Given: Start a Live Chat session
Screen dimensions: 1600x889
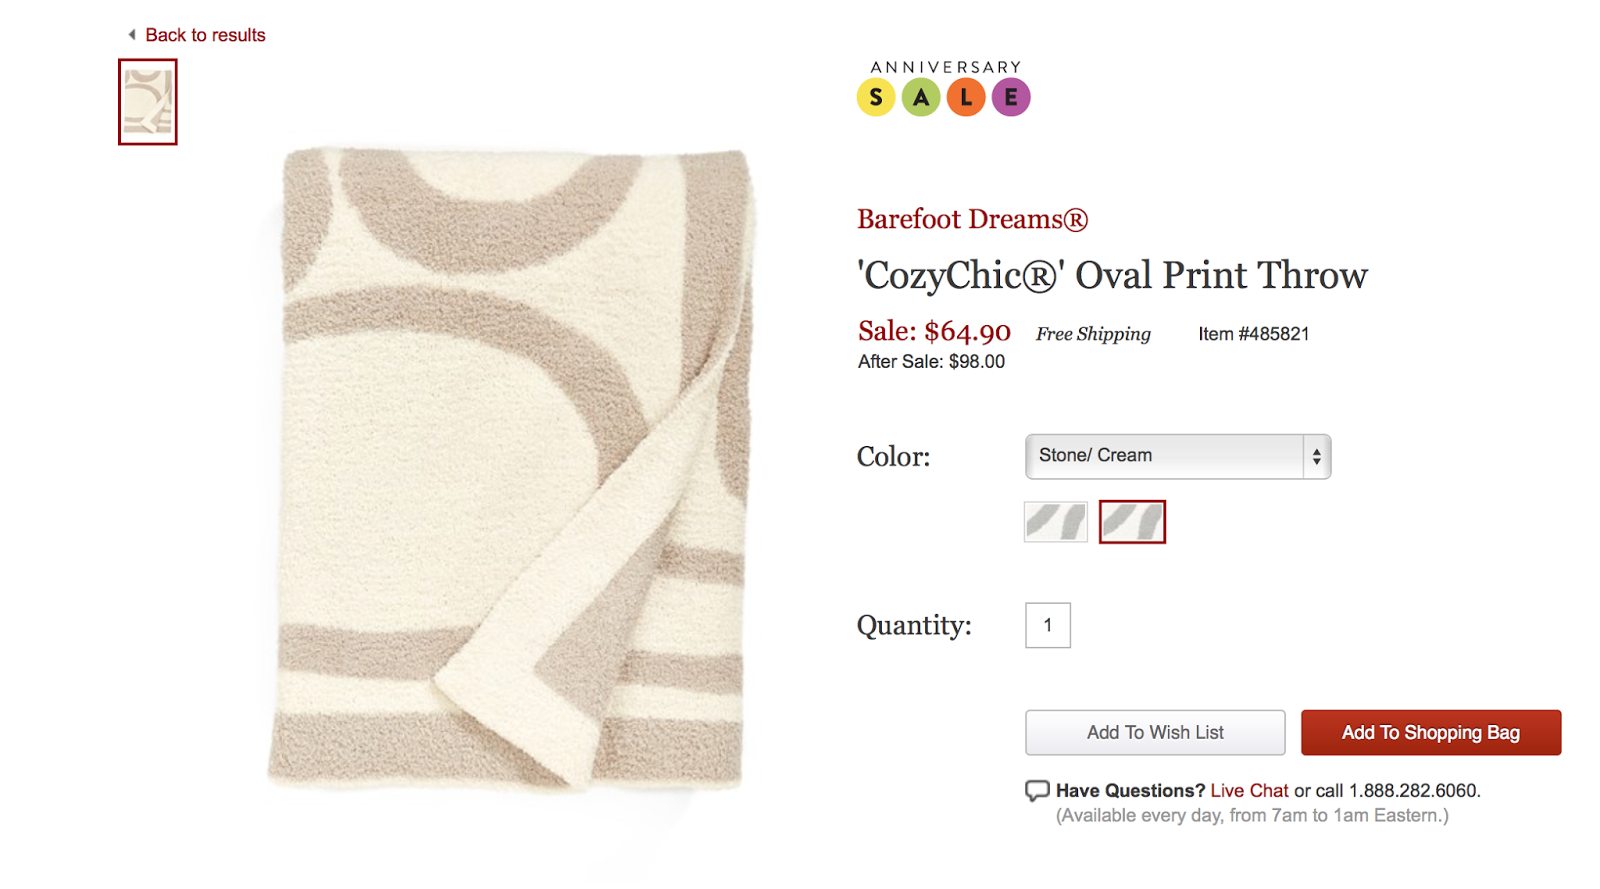Looking at the screenshot, I should (1249, 791).
